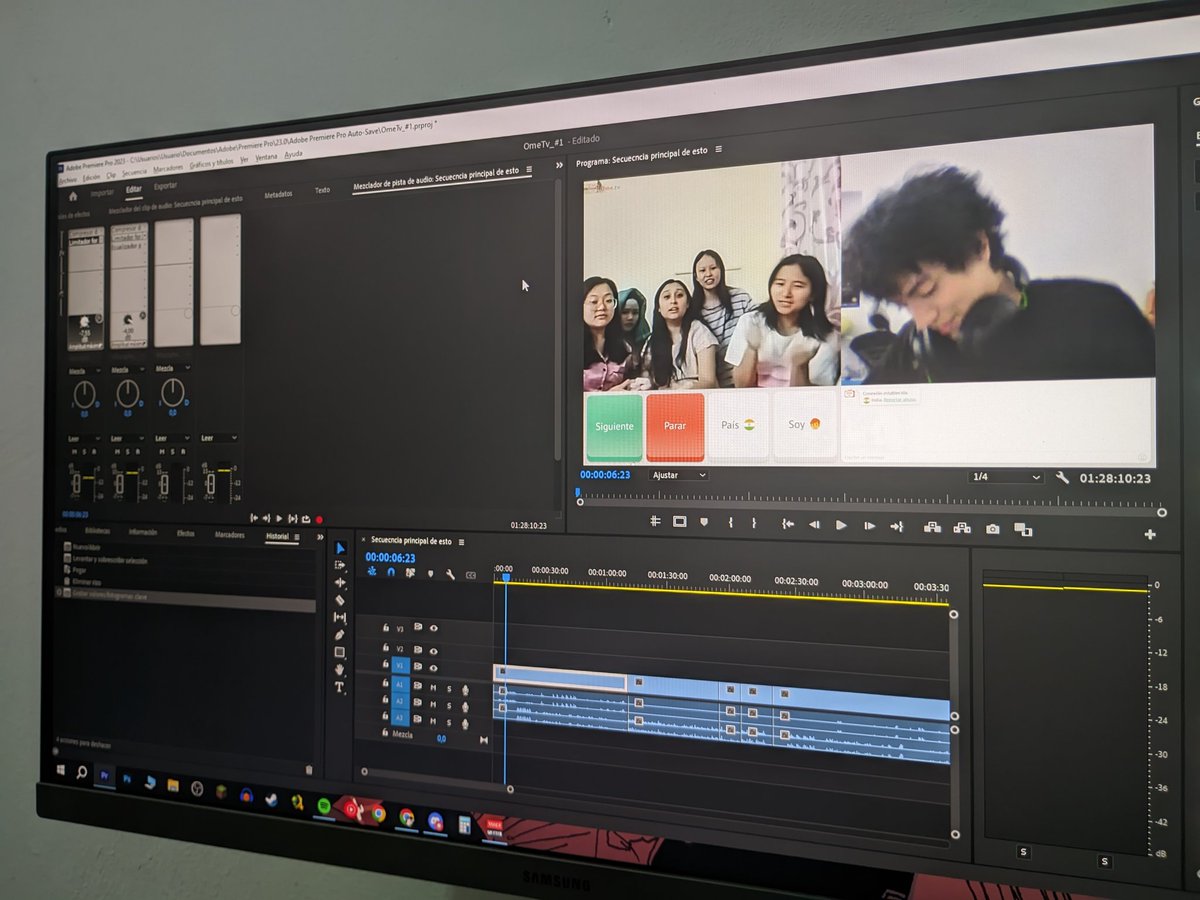The width and height of the screenshot is (1200, 900).
Task: Click Mark Out bracket in Program monitor
Action: click(754, 523)
